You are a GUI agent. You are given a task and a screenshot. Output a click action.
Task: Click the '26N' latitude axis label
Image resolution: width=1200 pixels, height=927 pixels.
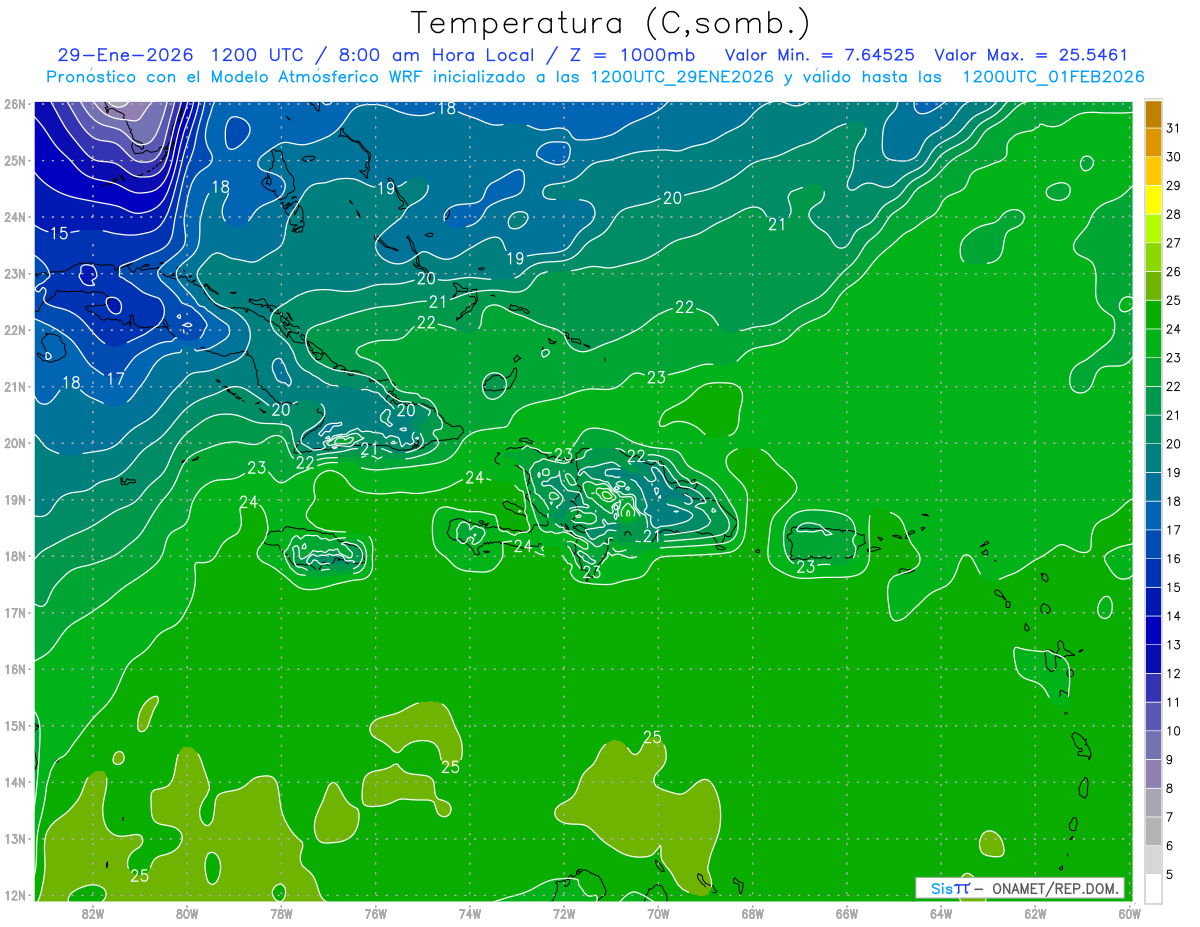tap(14, 104)
